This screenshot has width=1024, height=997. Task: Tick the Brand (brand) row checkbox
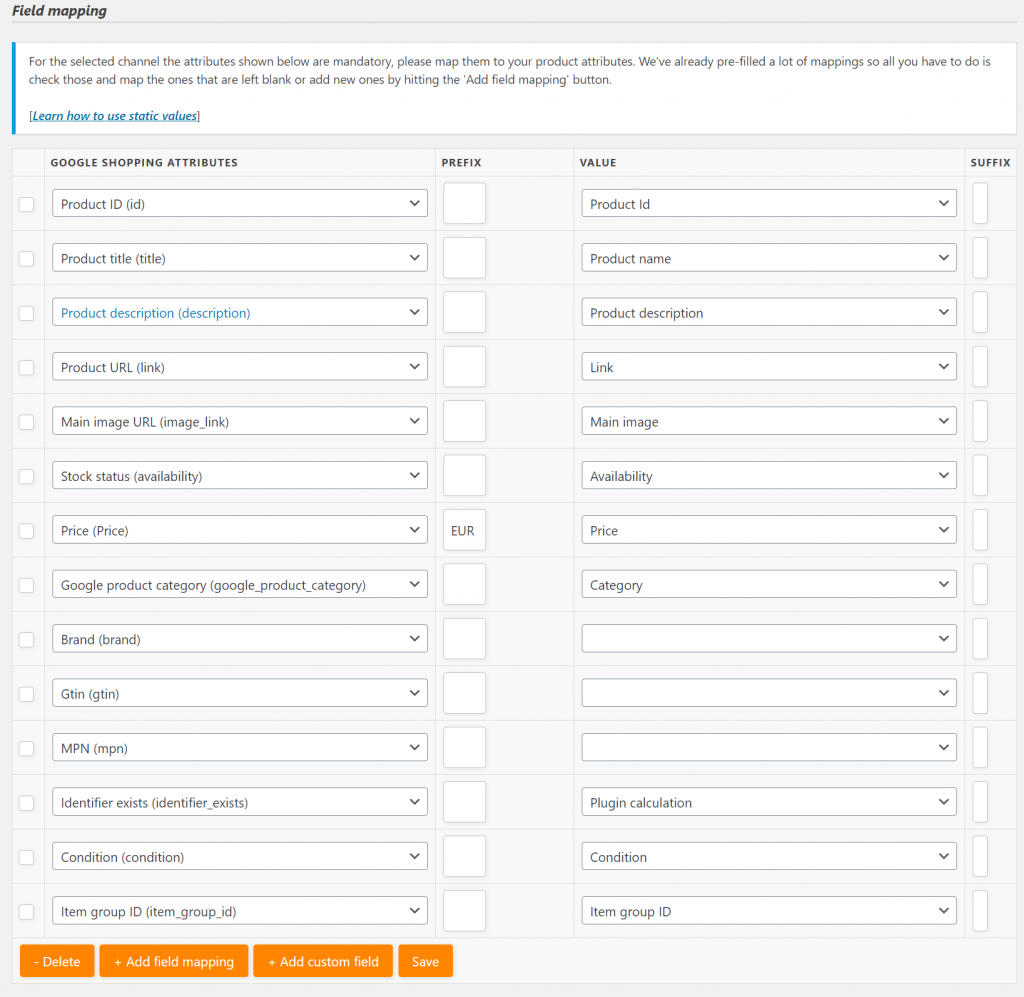pos(26,640)
